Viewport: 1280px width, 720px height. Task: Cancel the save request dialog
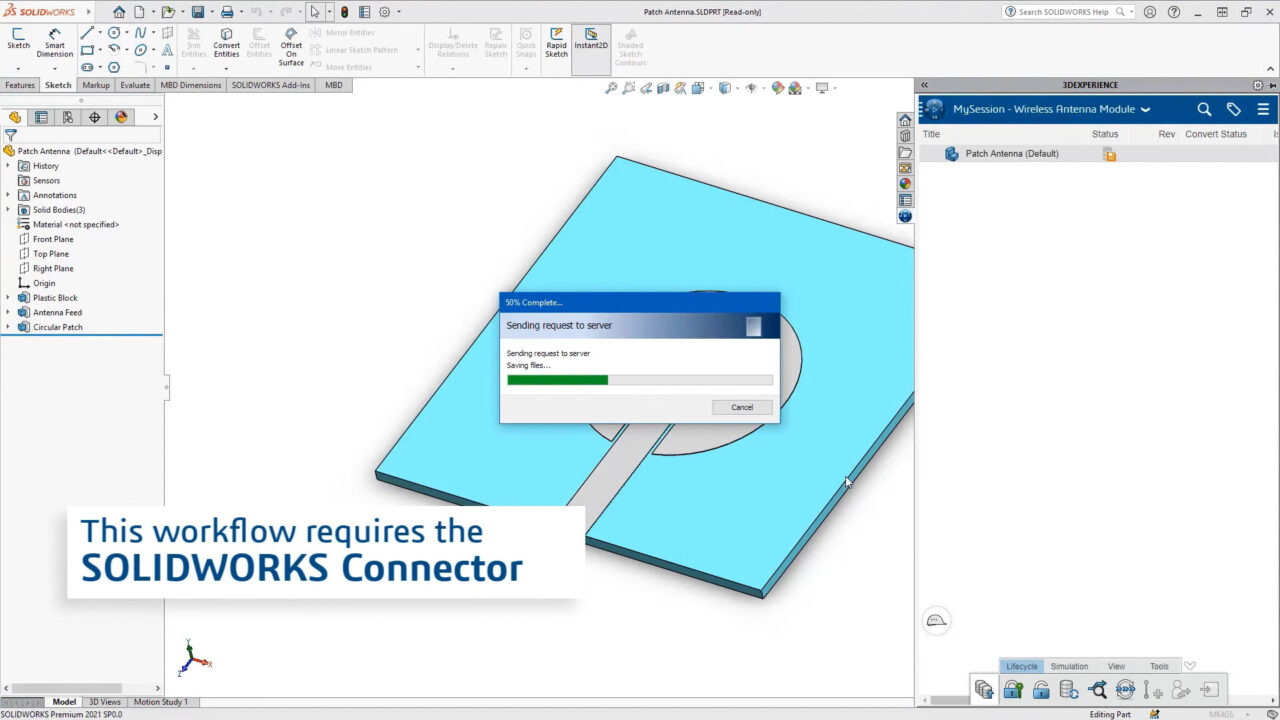point(742,407)
